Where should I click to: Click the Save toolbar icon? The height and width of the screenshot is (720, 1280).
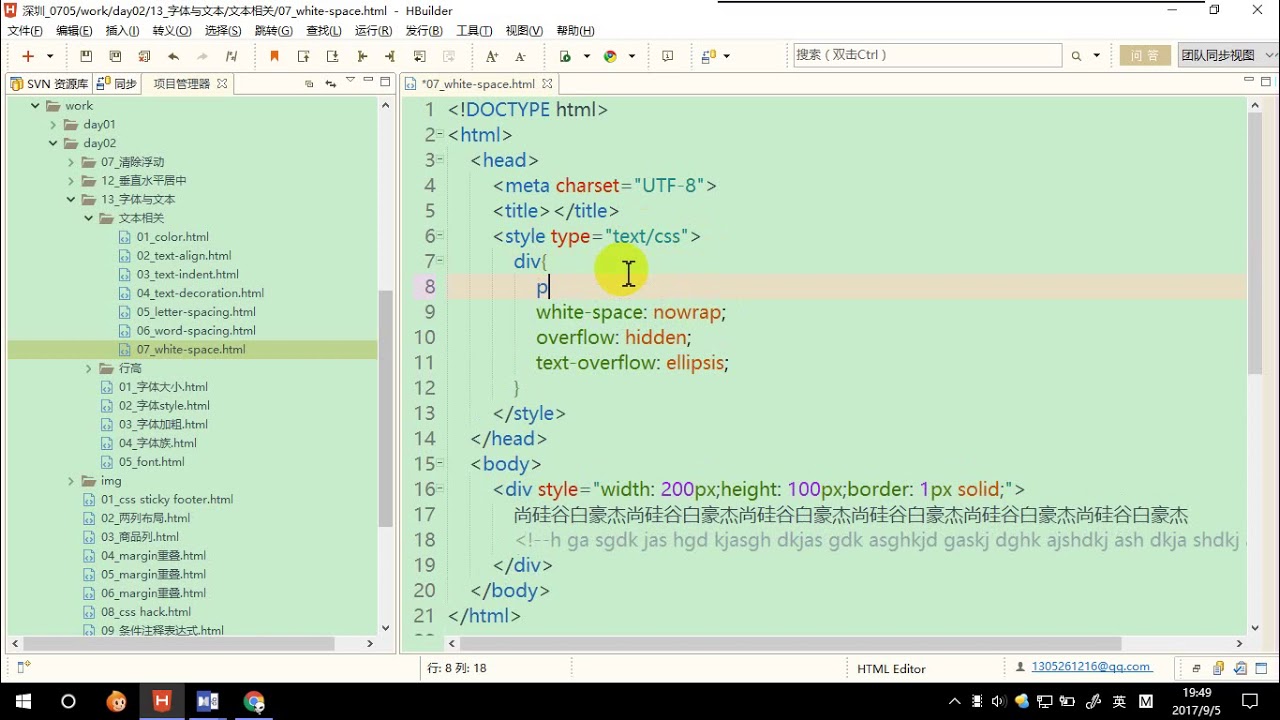86,56
